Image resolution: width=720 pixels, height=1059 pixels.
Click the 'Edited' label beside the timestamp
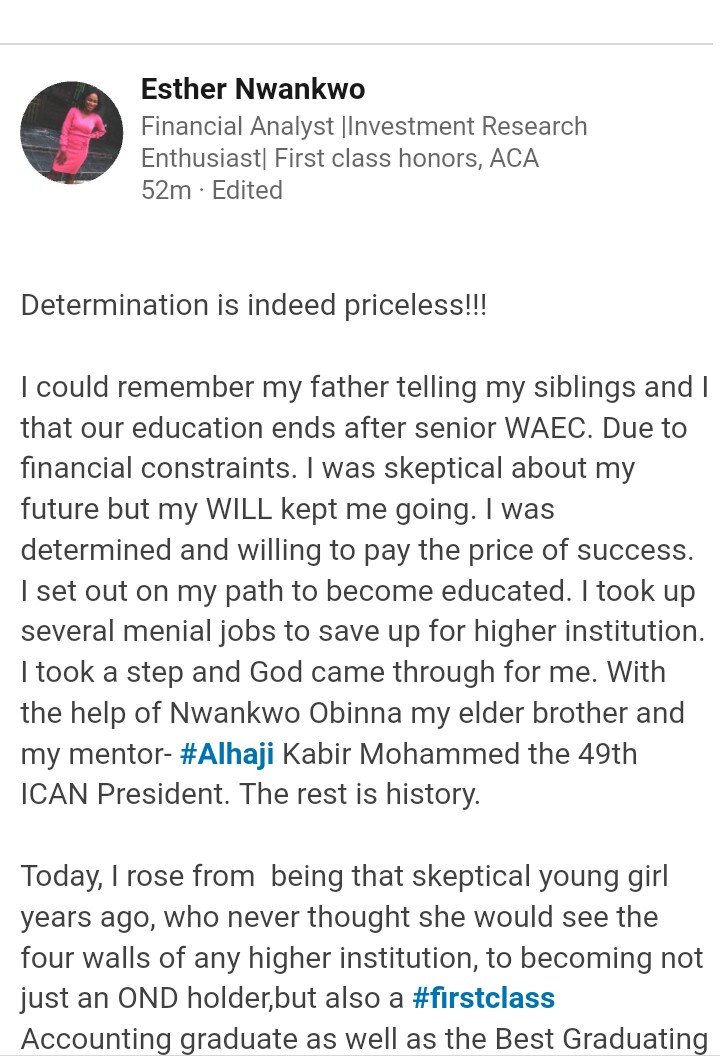(247, 190)
